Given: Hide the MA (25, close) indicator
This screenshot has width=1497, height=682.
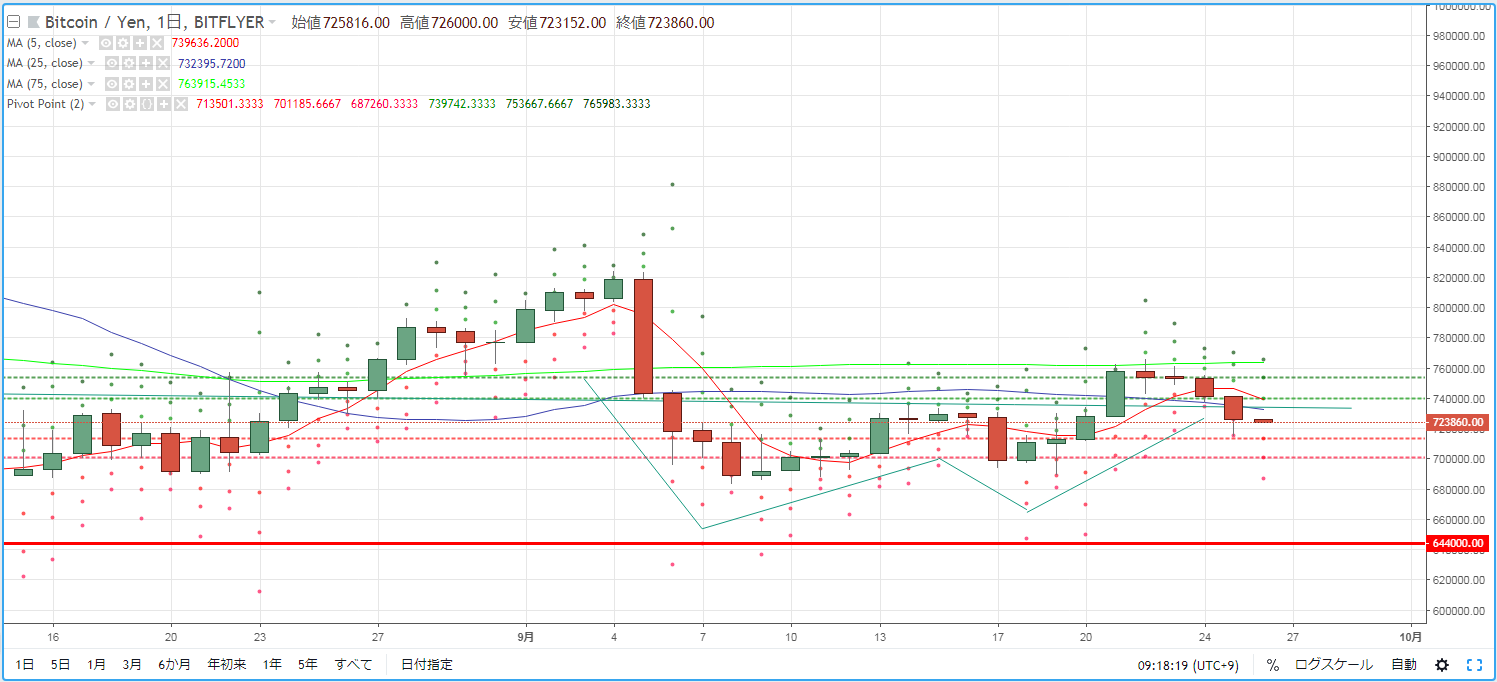Looking at the screenshot, I should [x=112, y=64].
